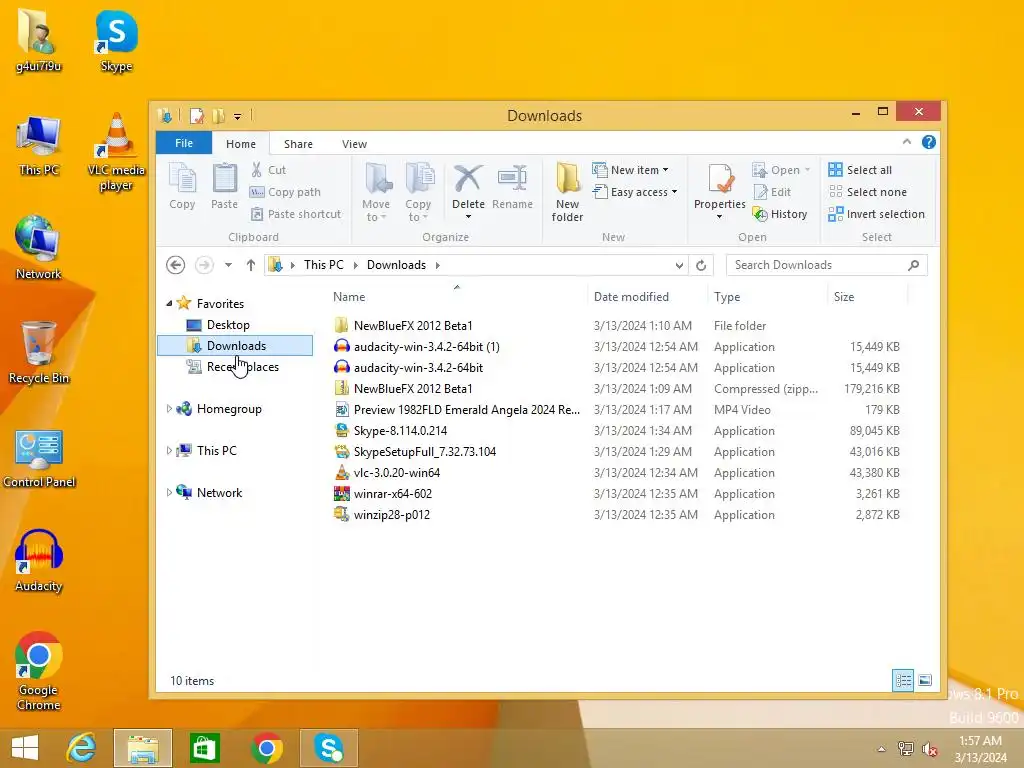Open the File menu tab
The image size is (1024, 768).
[184, 143]
